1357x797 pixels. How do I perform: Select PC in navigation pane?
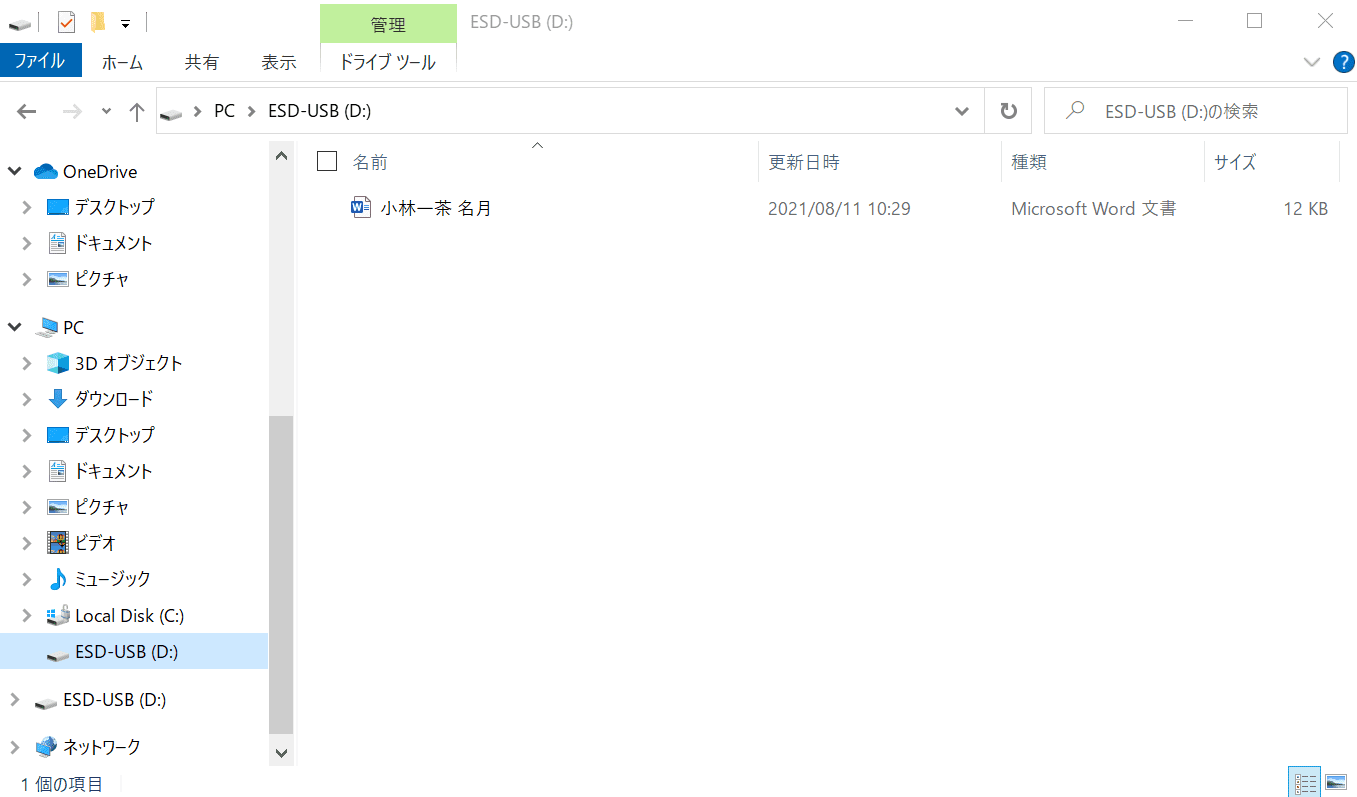click(x=73, y=327)
